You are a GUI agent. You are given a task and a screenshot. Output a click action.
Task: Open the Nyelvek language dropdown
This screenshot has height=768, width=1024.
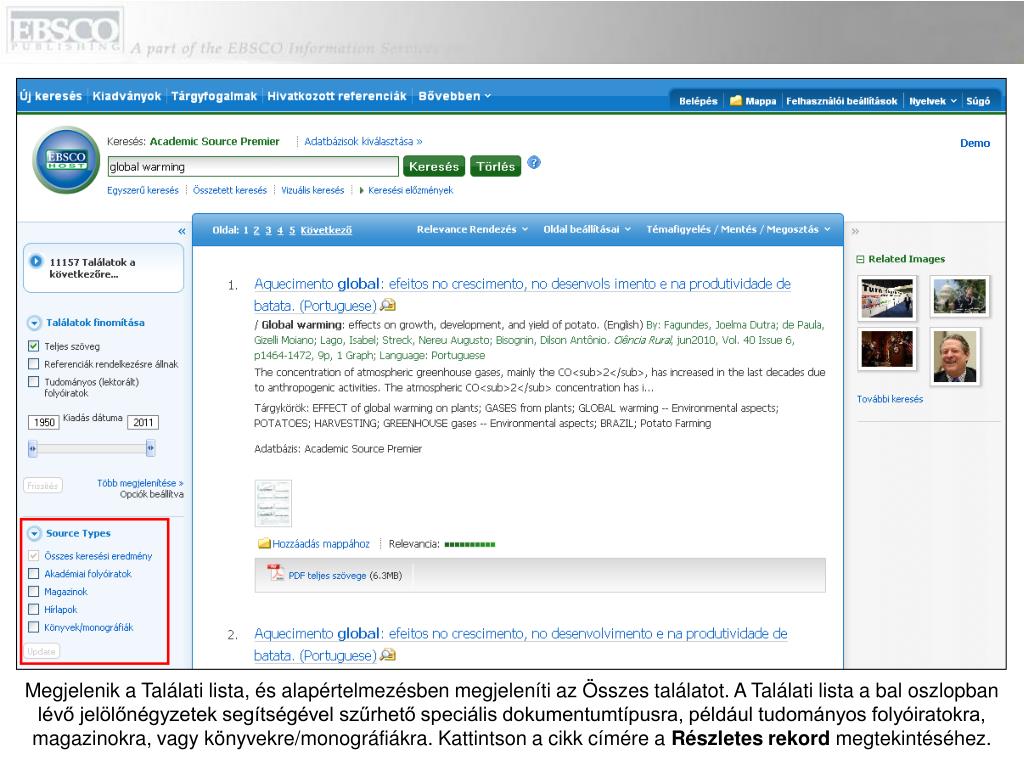tap(933, 101)
